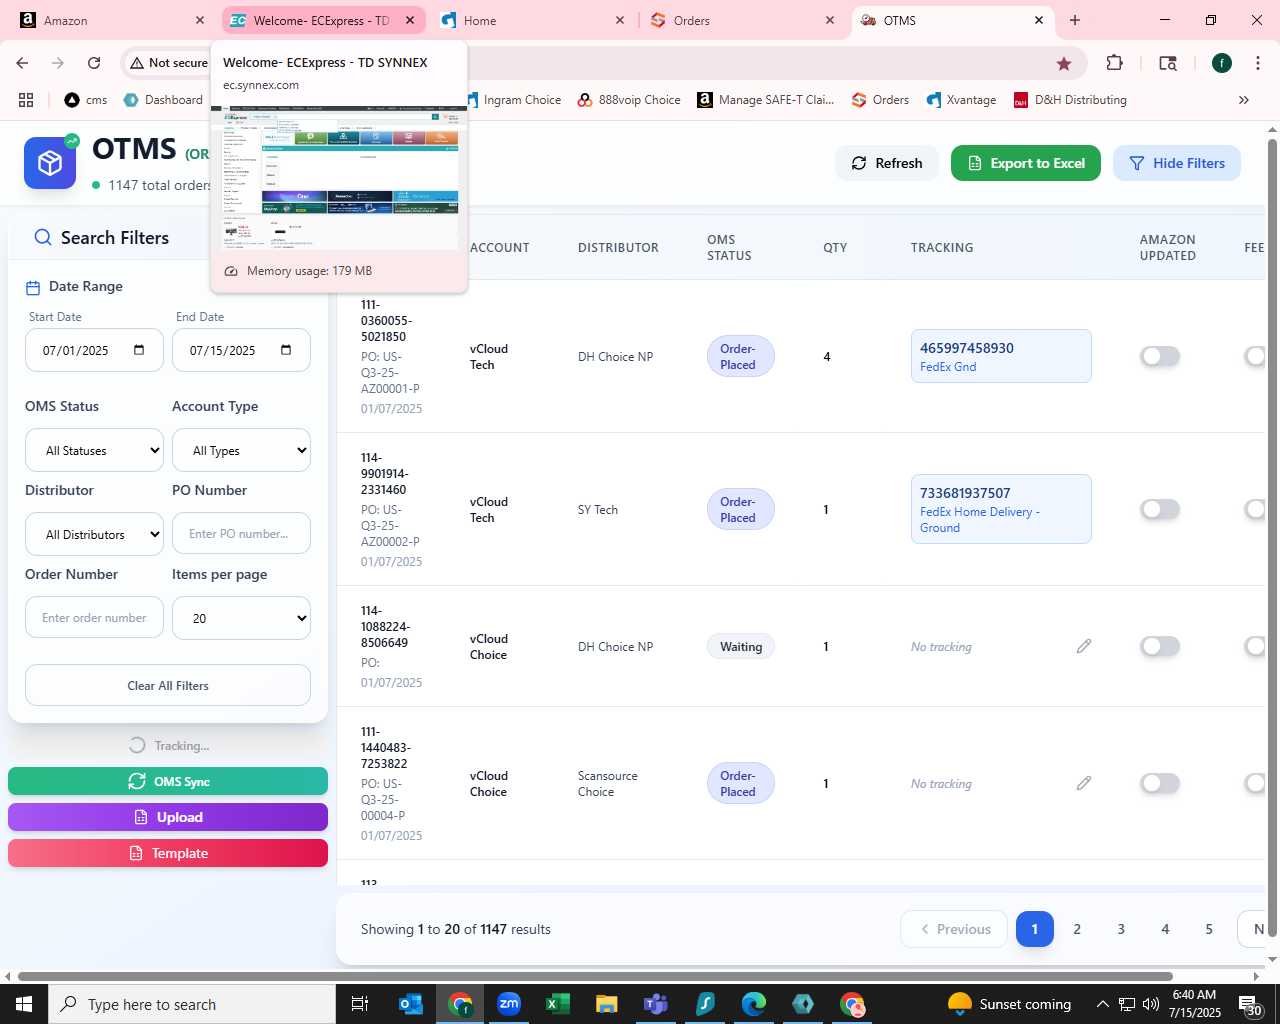
Task: Open the Xvantage bookmark
Action: point(961,100)
